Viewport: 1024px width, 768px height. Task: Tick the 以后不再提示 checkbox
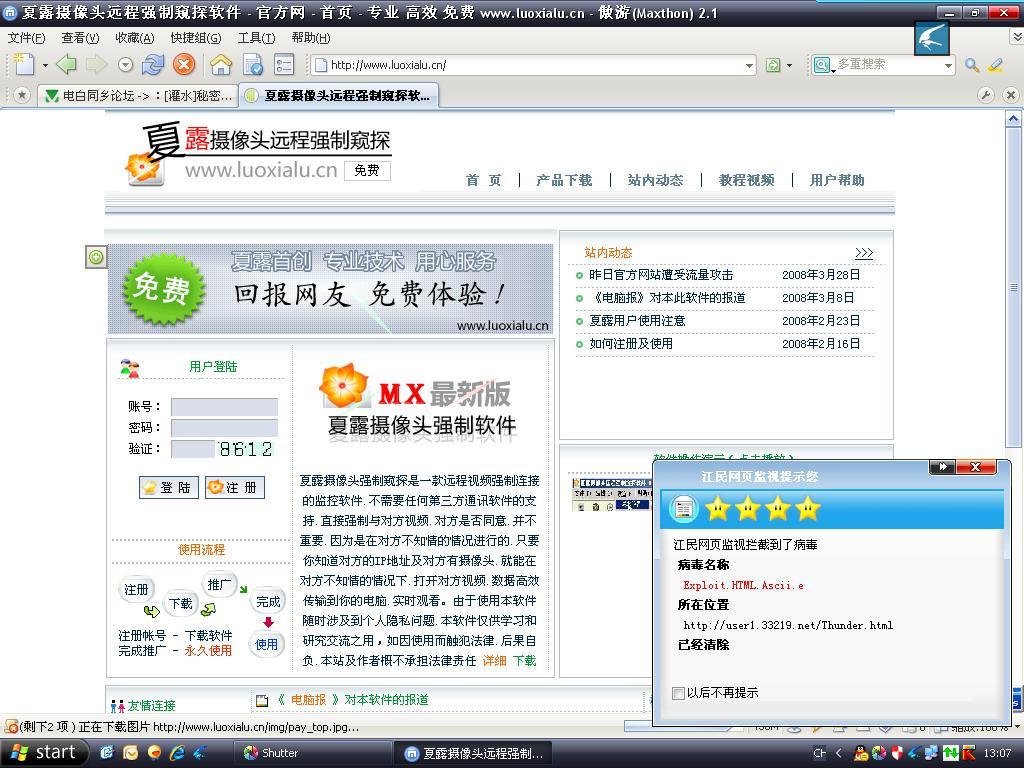pos(679,693)
